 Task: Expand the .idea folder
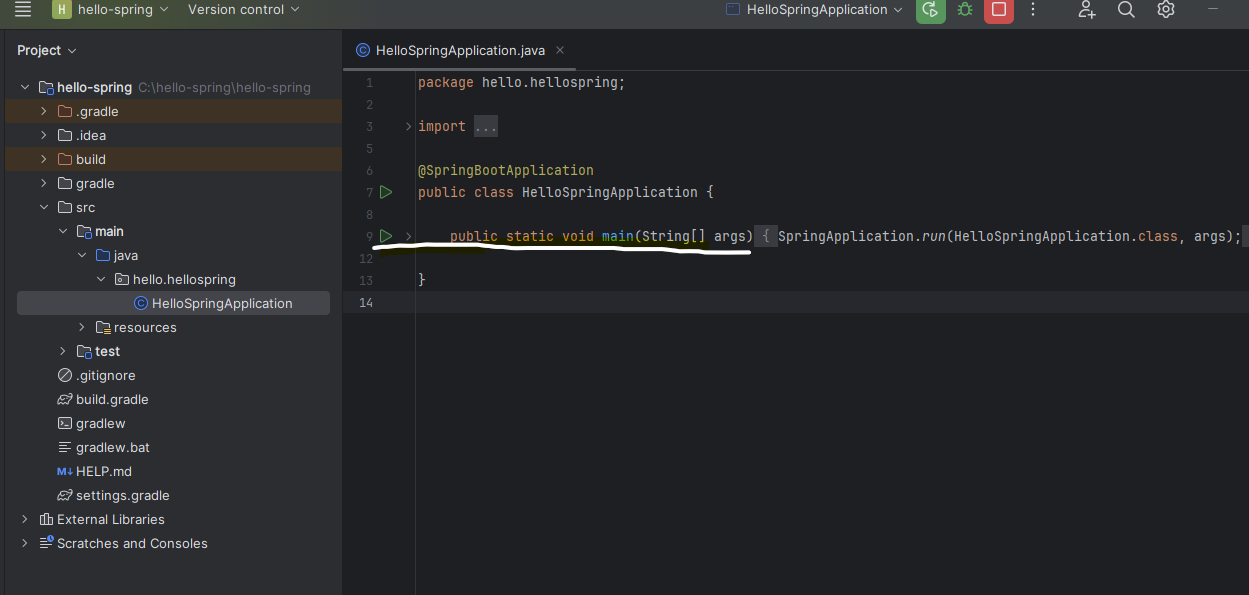[43, 135]
